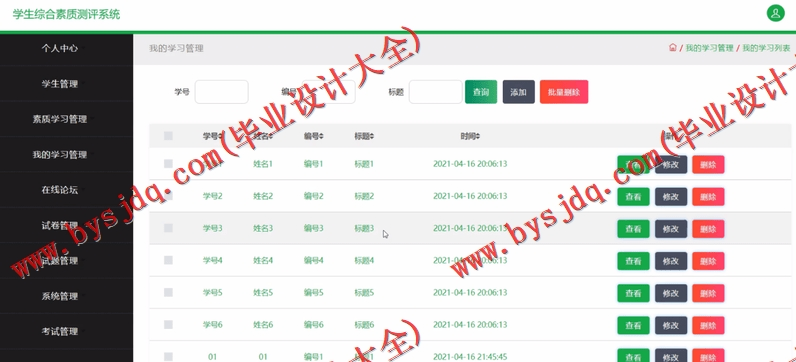Check the checkbox for row 学号6

169,324
